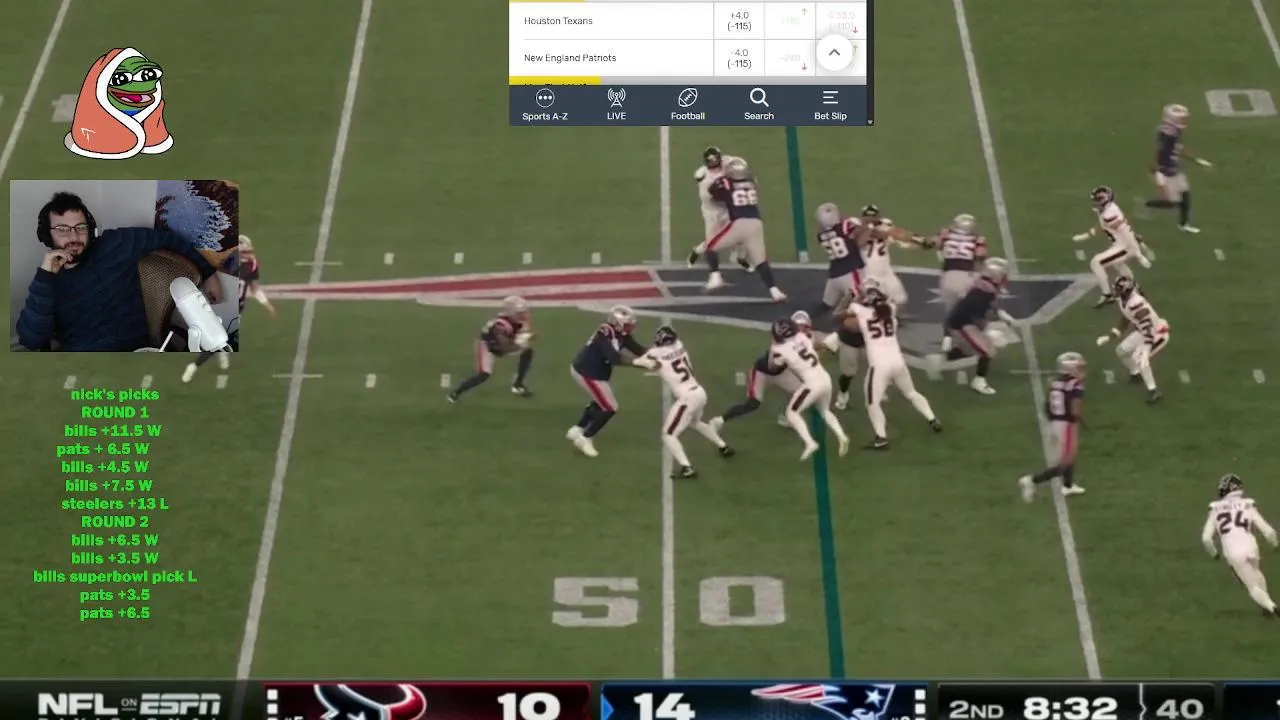1280x720 pixels.
Task: Click the scroll-to-top chevron button
Action: click(834, 53)
